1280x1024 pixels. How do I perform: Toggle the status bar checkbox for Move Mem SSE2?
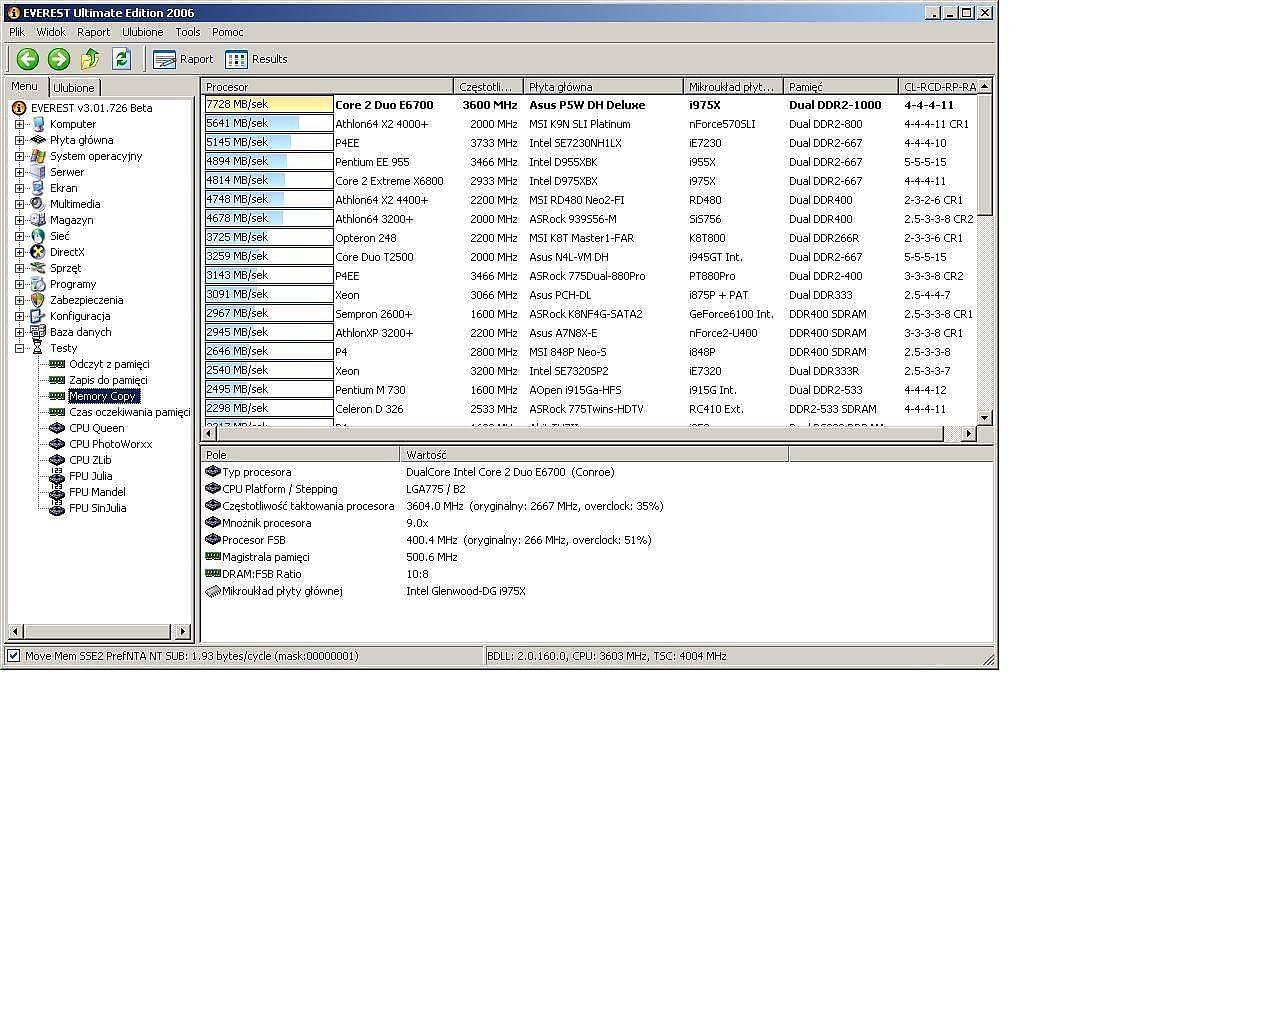point(14,656)
